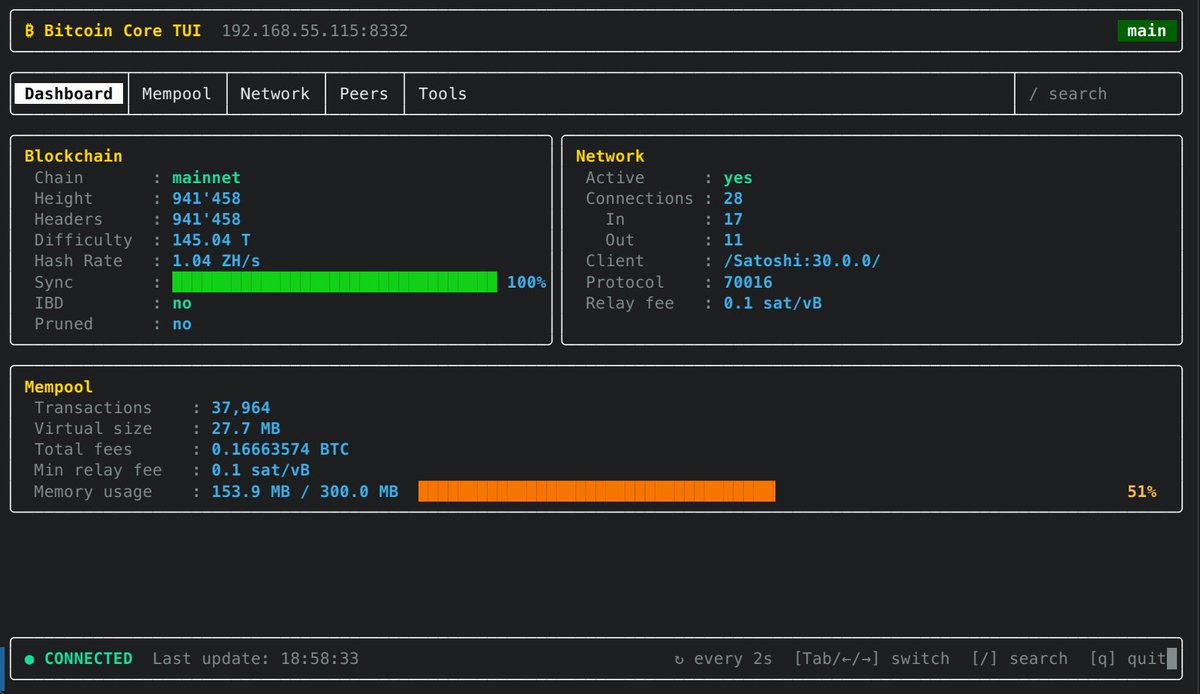Viewport: 1200px width, 694px height.
Task: Click the Difficulty label
Action: (83, 240)
